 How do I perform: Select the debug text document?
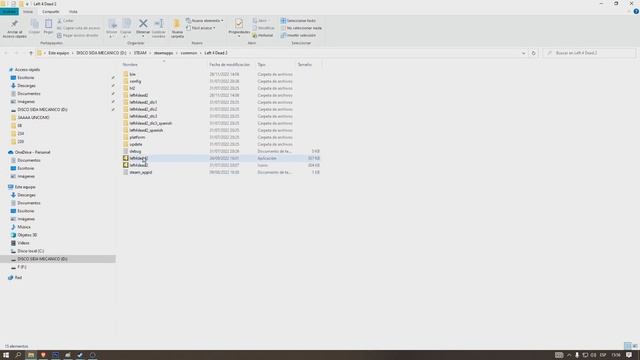pos(135,151)
